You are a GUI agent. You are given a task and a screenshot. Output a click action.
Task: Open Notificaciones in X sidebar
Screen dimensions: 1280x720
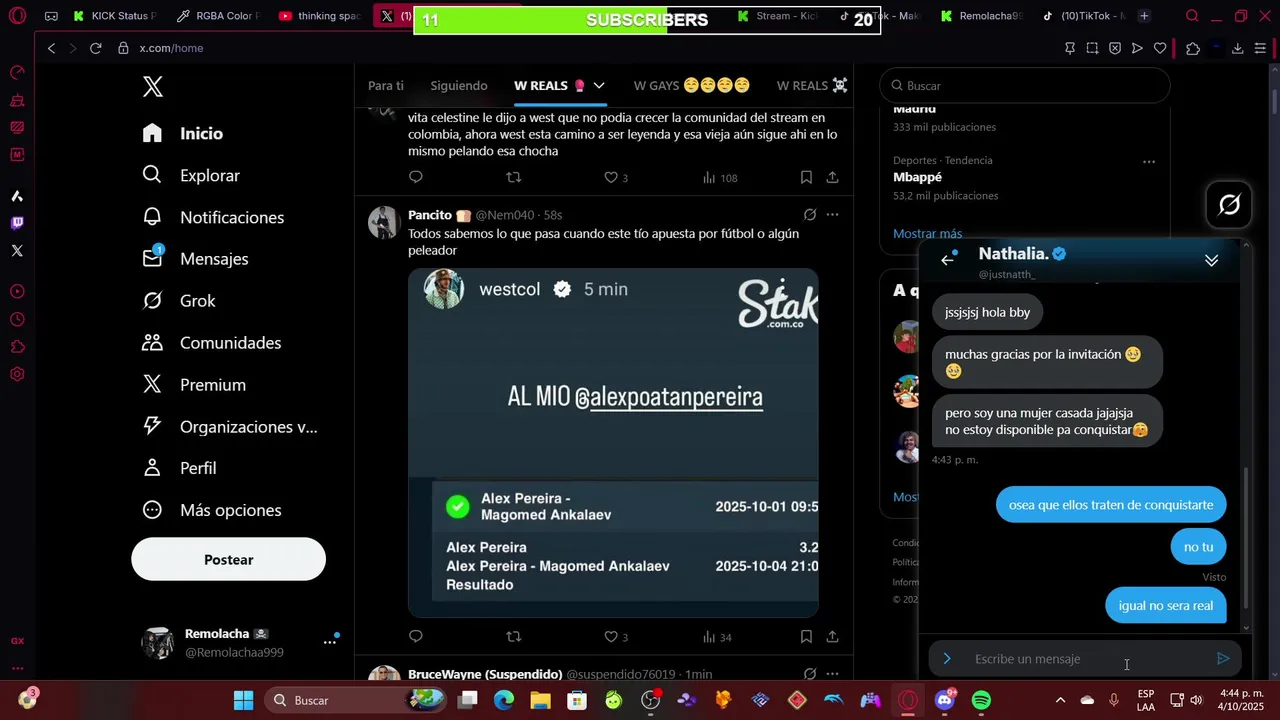[x=213, y=217]
